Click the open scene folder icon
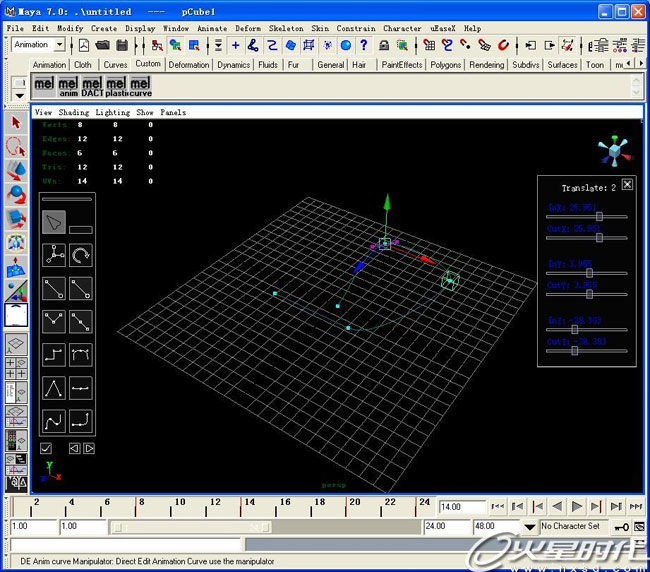 [102, 45]
